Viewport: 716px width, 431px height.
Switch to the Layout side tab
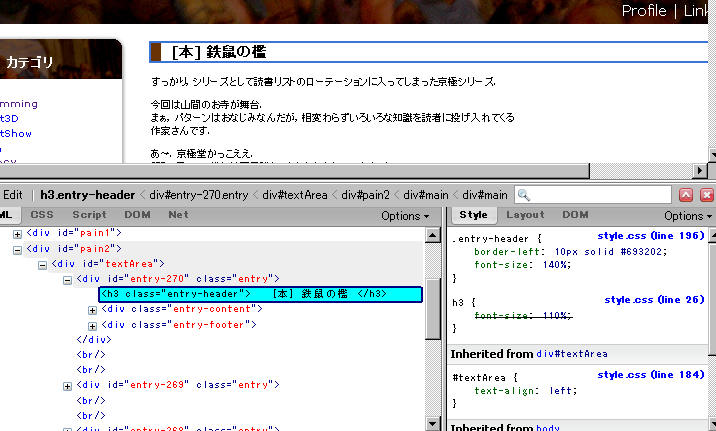(x=525, y=215)
